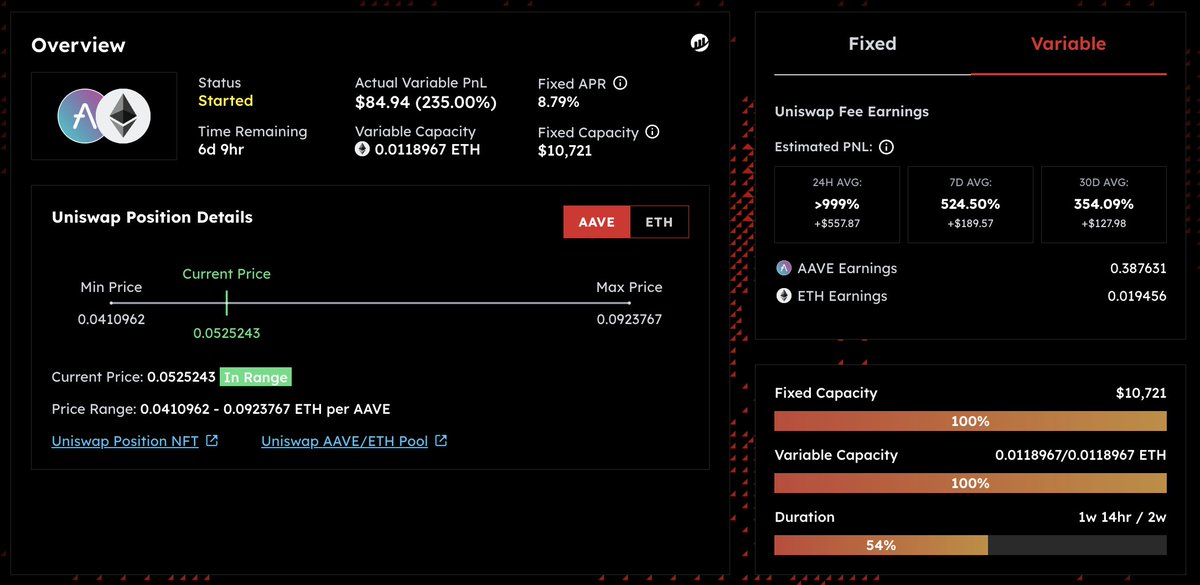The height and width of the screenshot is (585, 1200).
Task: Select the 30D AVG earnings card
Action: pos(1104,204)
